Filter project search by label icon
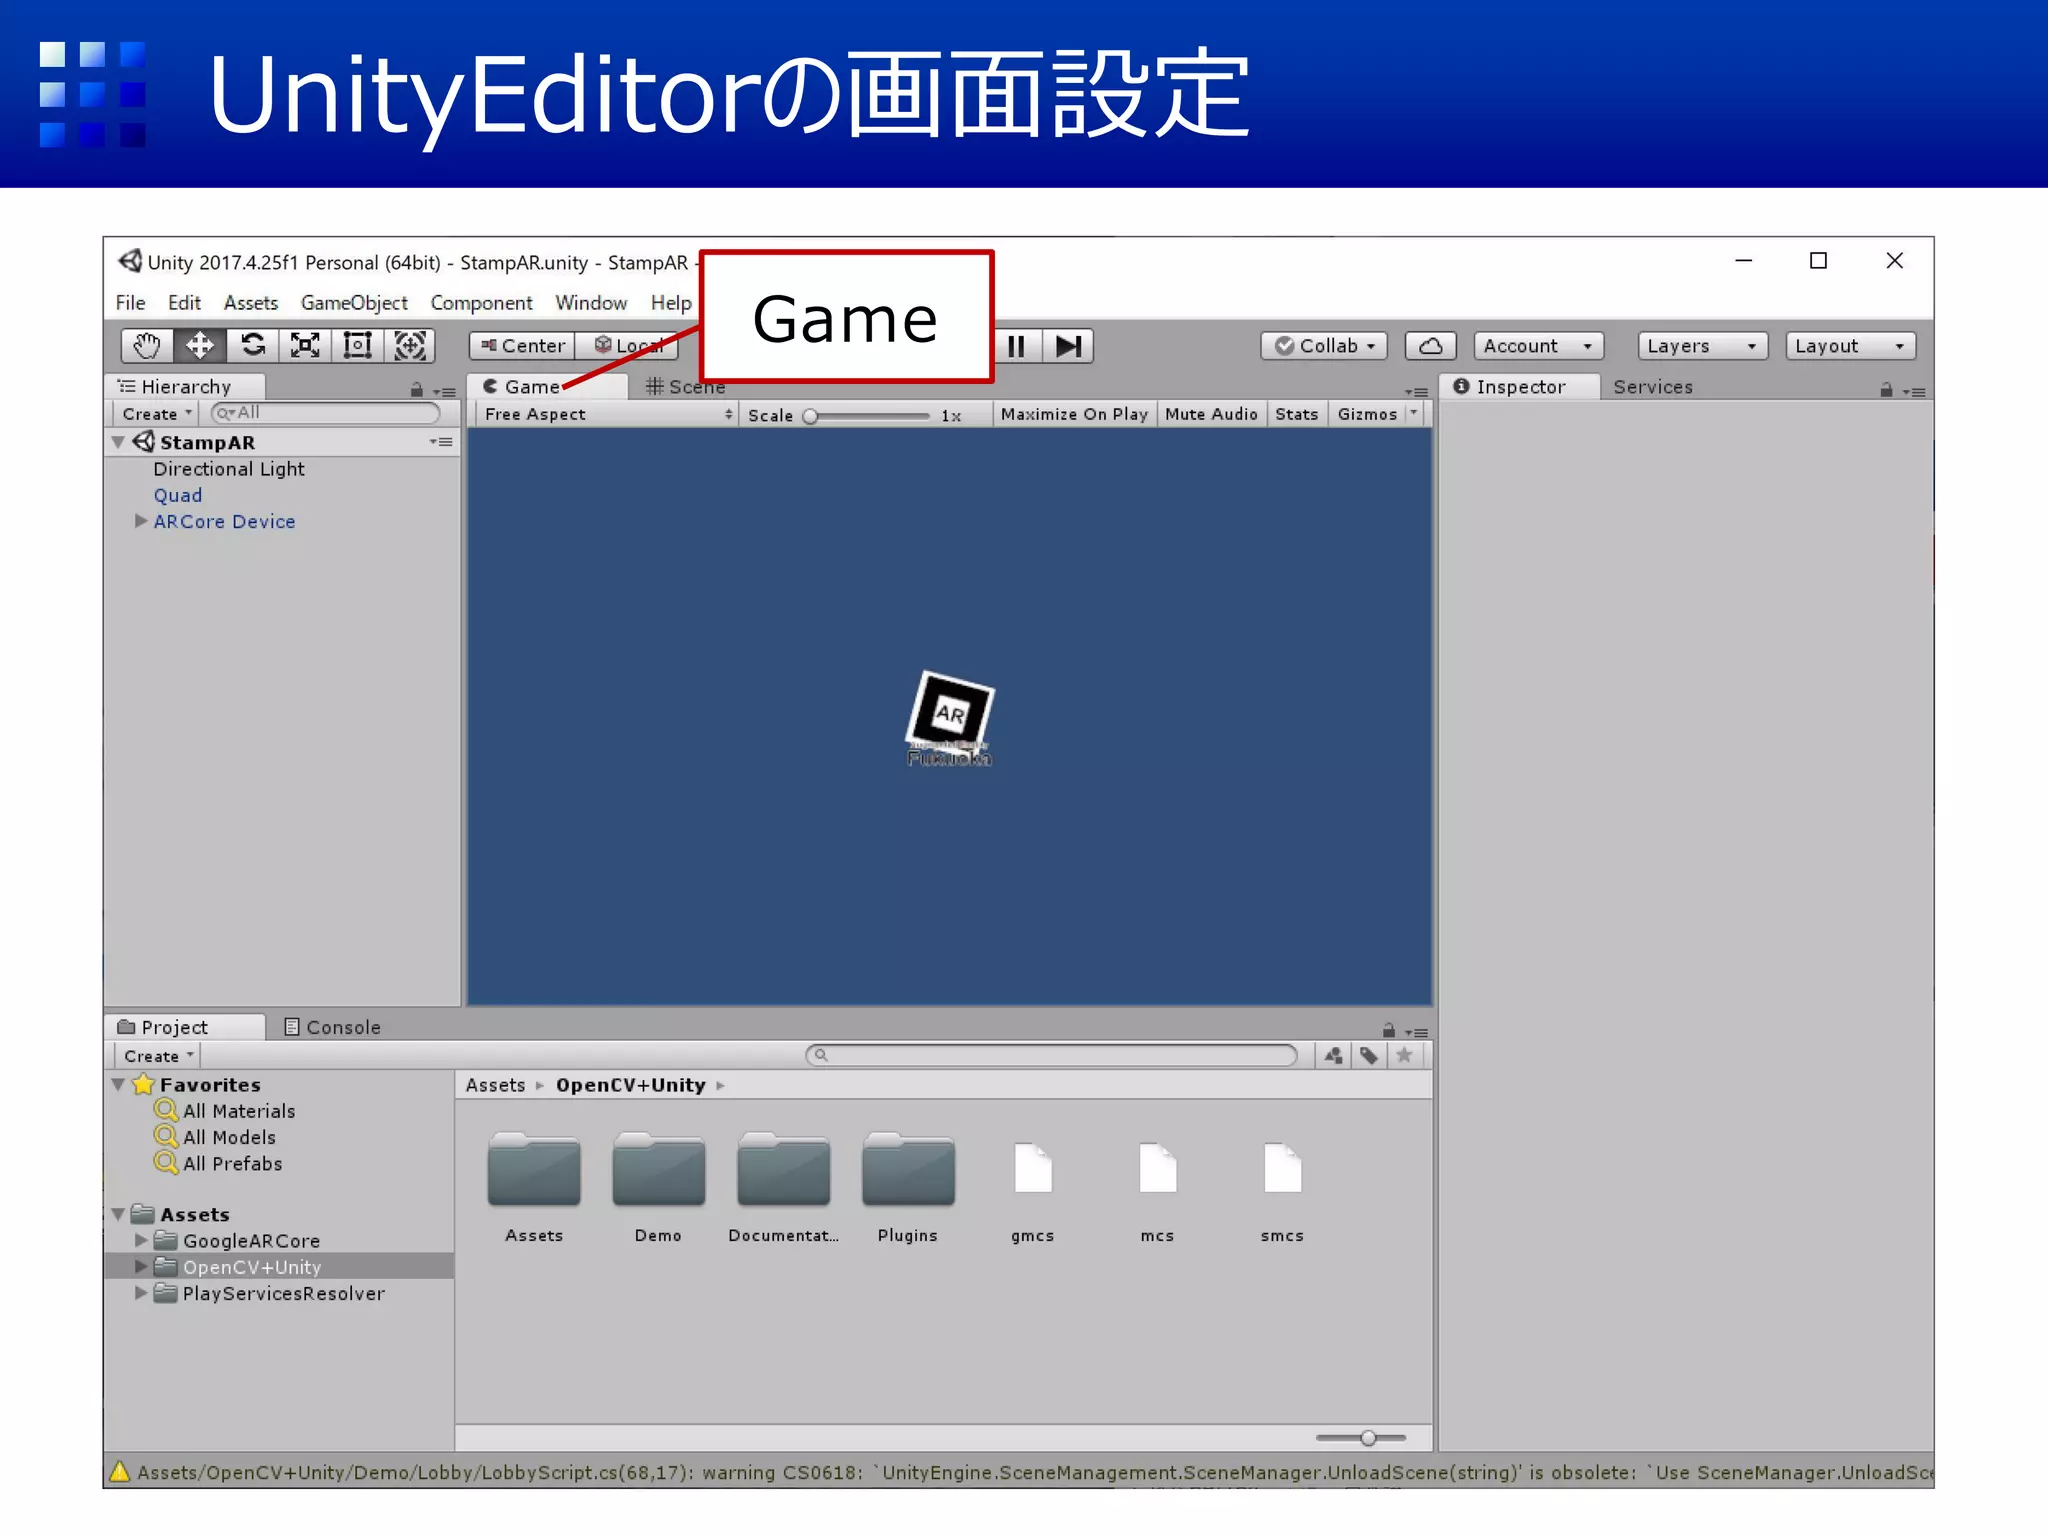The height and width of the screenshot is (1536, 2048). point(1369,1055)
